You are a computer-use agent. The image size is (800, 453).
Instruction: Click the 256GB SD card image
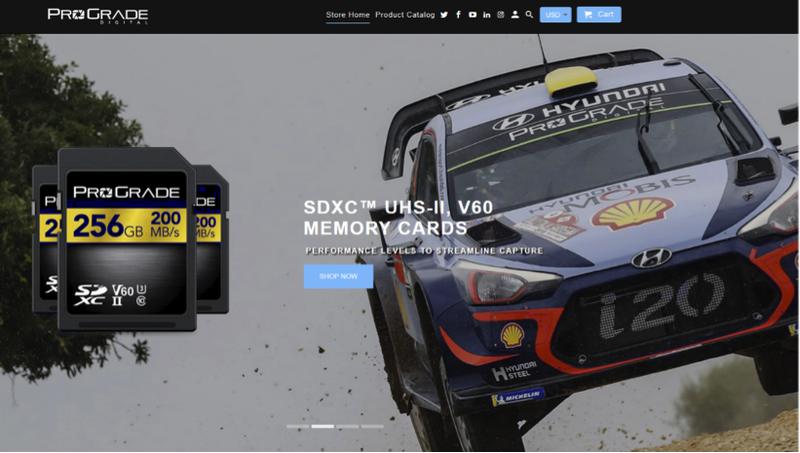127,239
